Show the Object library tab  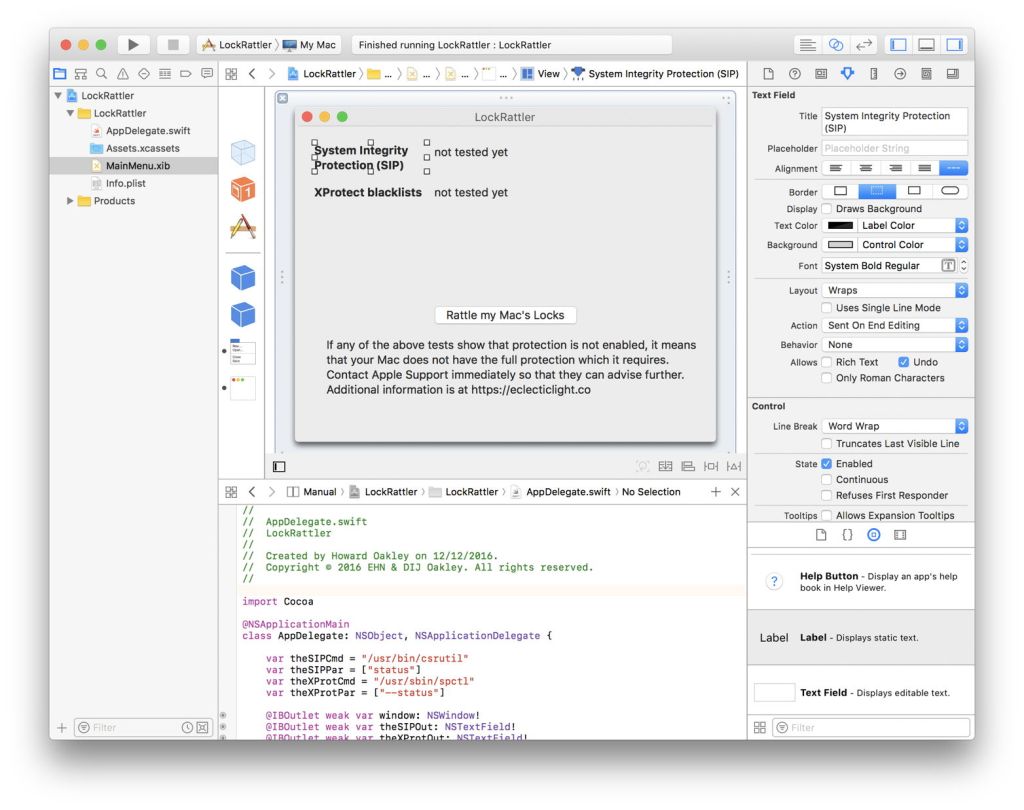click(x=873, y=535)
